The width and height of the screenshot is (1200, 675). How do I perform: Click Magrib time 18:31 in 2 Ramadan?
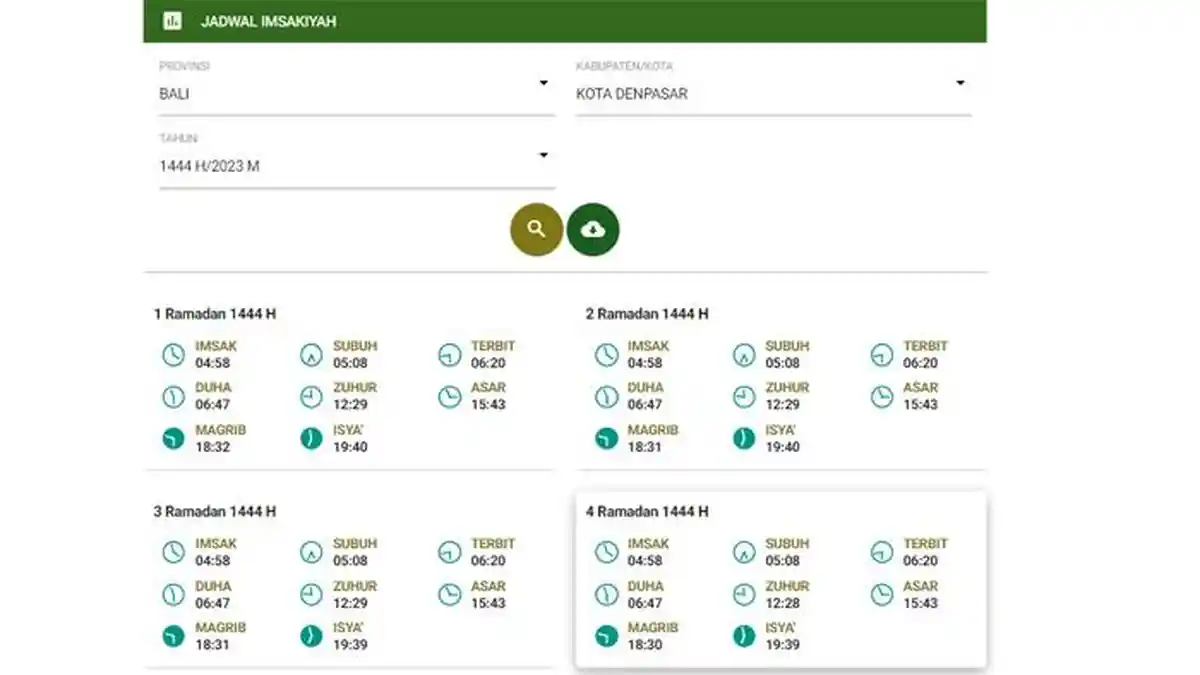[x=645, y=447]
